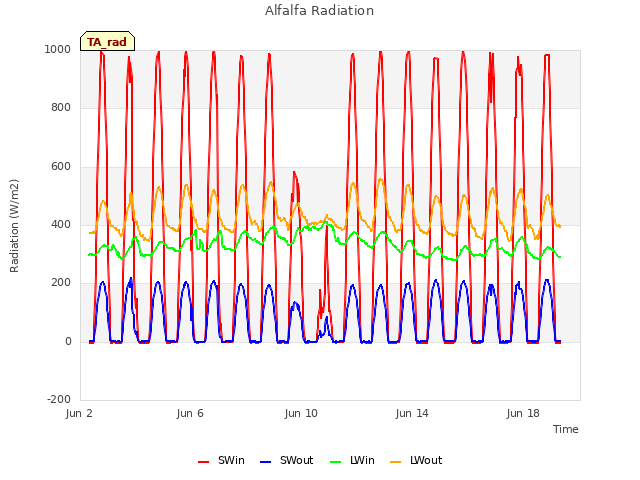Click the -200 y-axis tick label

[x=59, y=400]
